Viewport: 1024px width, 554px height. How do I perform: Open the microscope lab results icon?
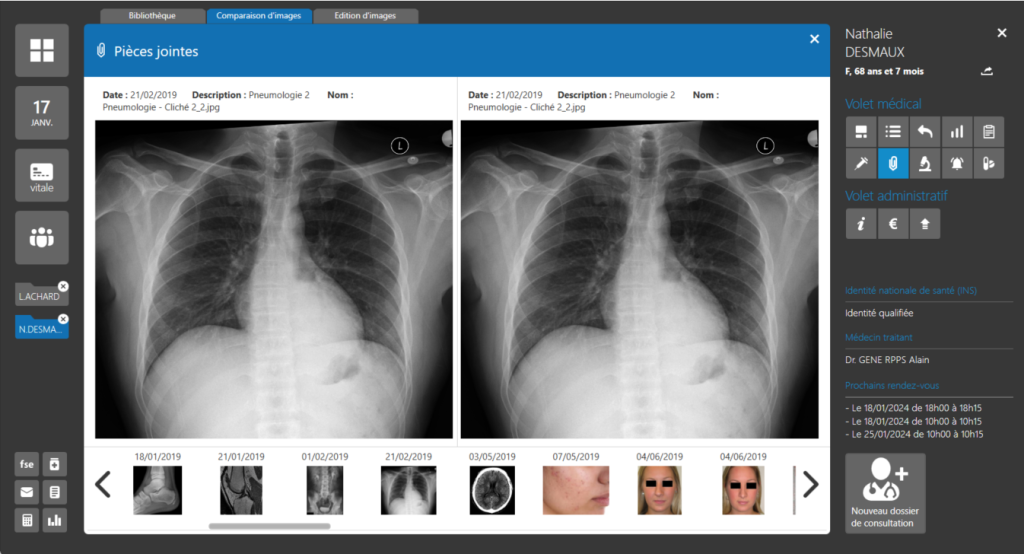925,163
